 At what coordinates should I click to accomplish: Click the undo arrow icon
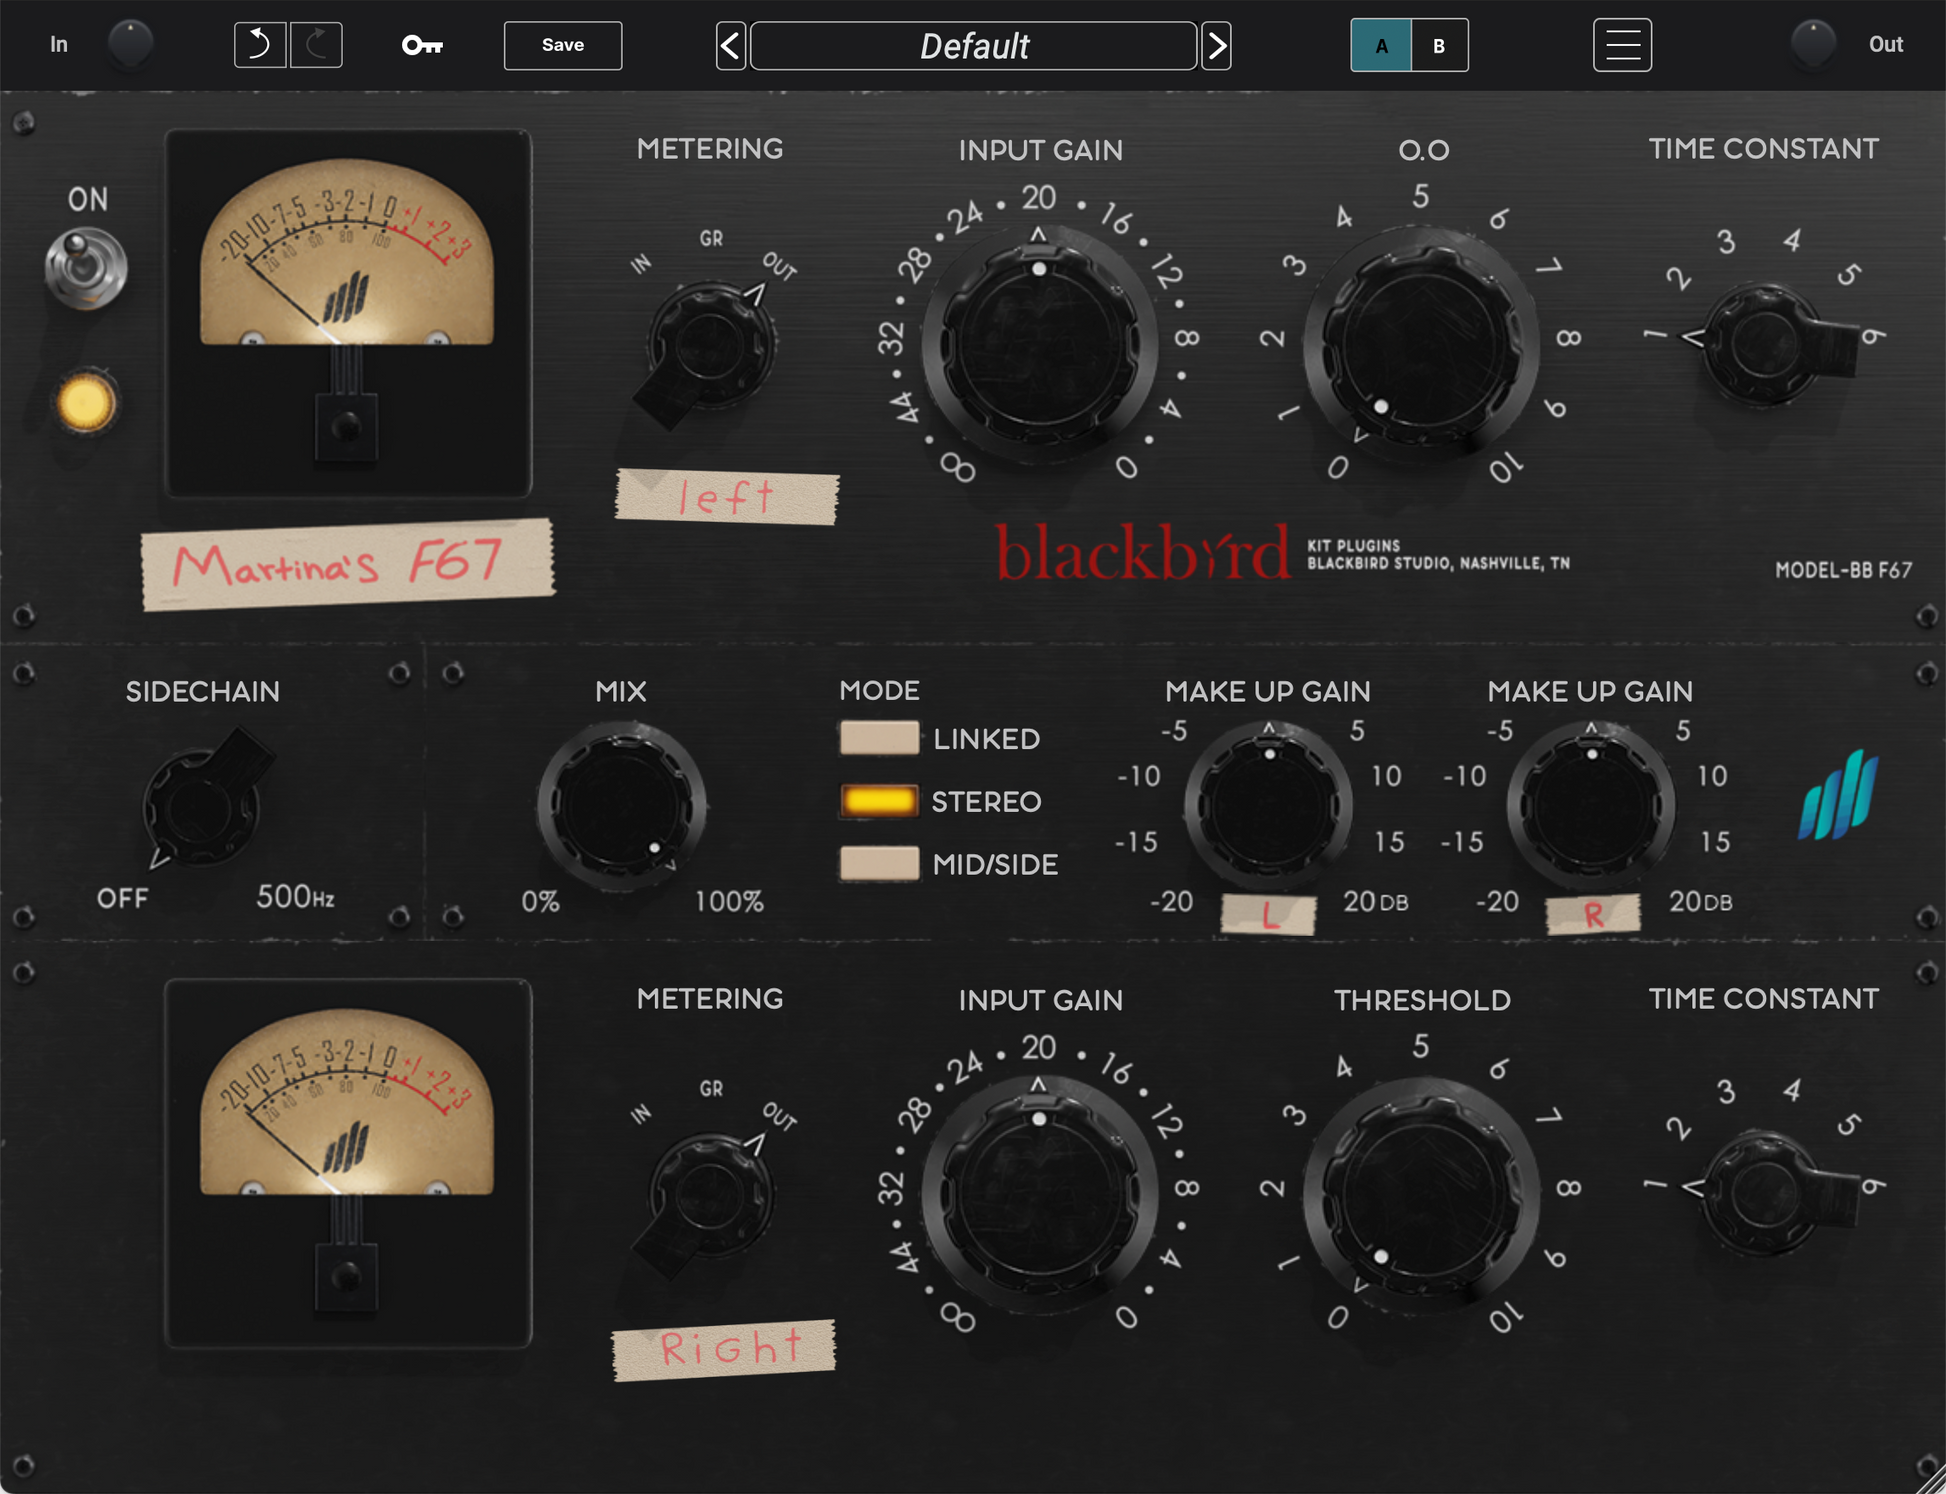260,45
